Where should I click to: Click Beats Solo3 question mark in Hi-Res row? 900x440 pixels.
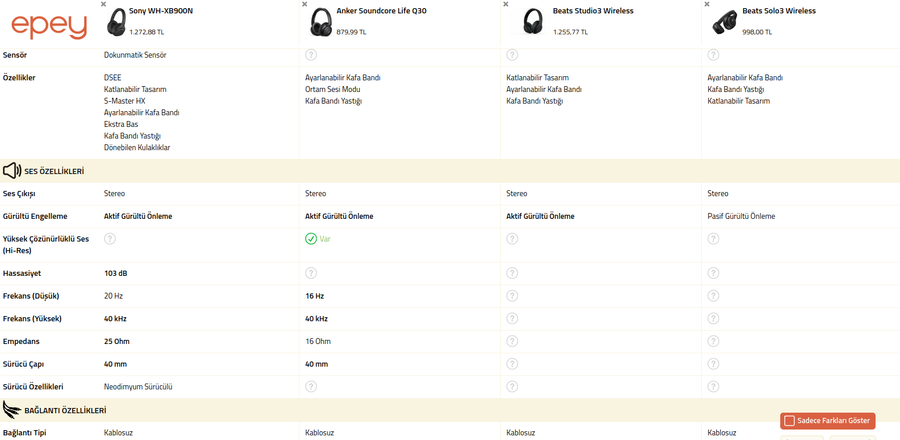pos(713,239)
